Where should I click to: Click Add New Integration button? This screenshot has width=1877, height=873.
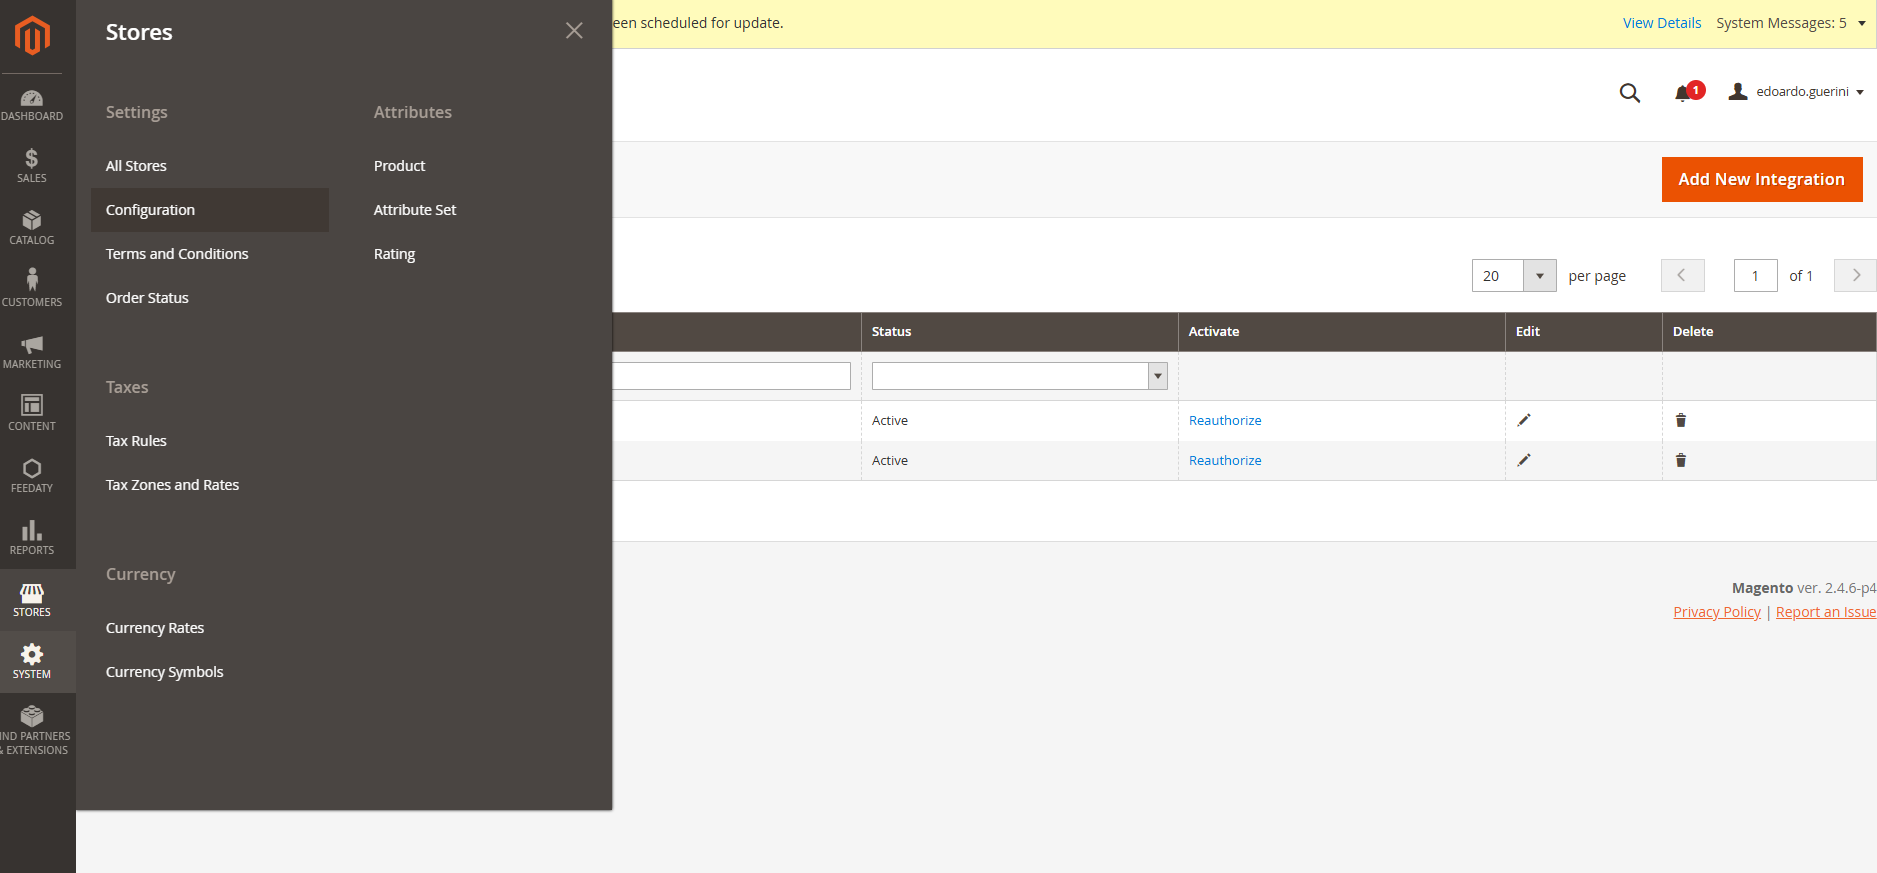[1762, 179]
